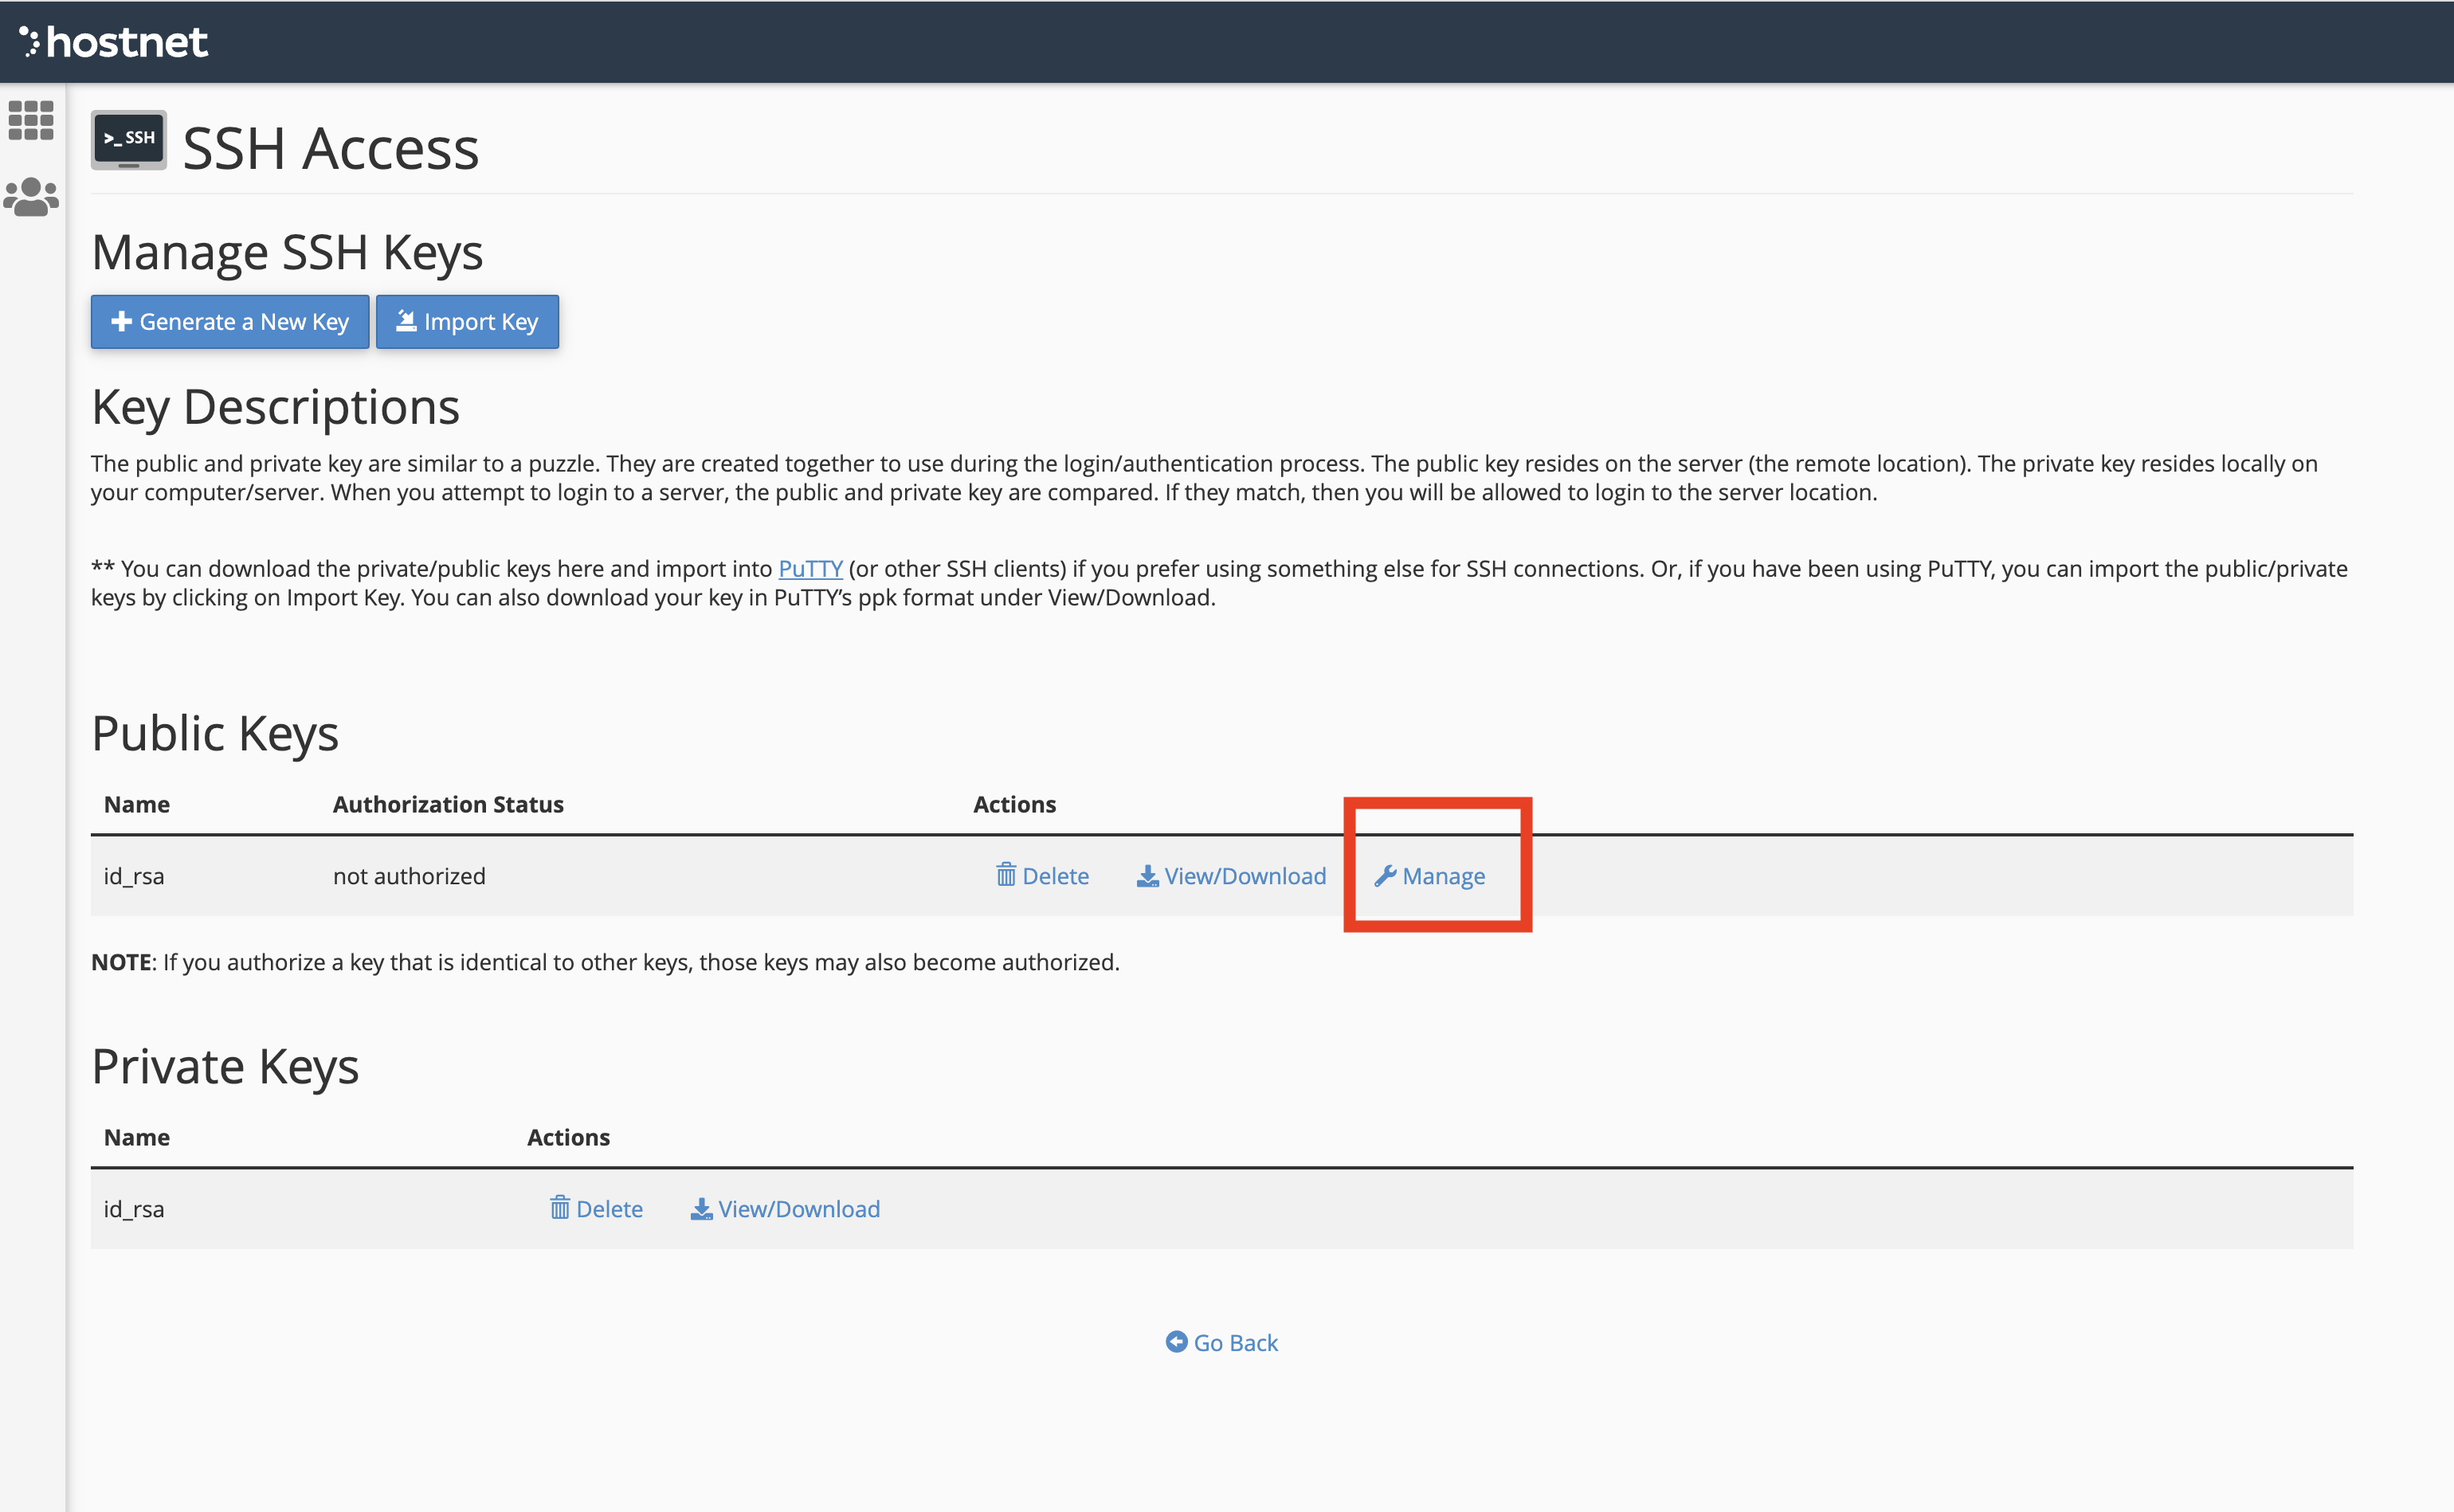Click the Go Back arrow icon
This screenshot has height=1512, width=2454.
1176,1342
